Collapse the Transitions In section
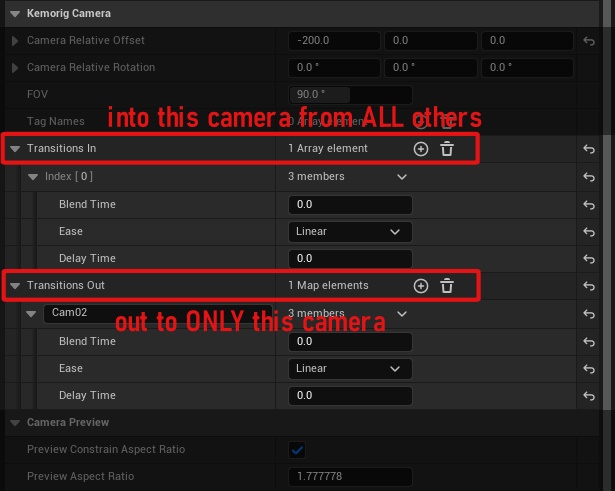Viewport: 615px width, 491px height. tap(15, 148)
